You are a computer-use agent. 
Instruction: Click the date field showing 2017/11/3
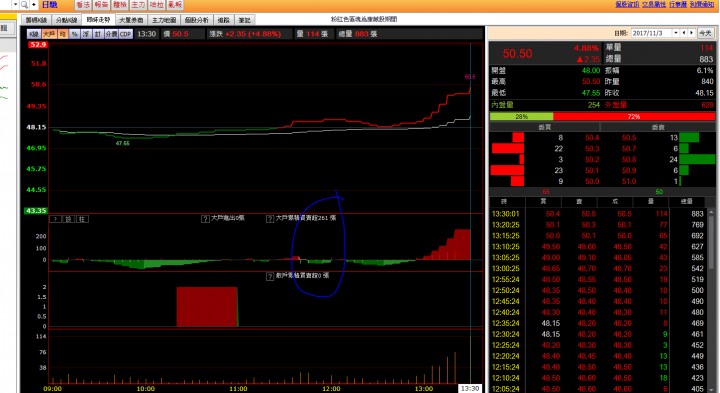coord(652,33)
